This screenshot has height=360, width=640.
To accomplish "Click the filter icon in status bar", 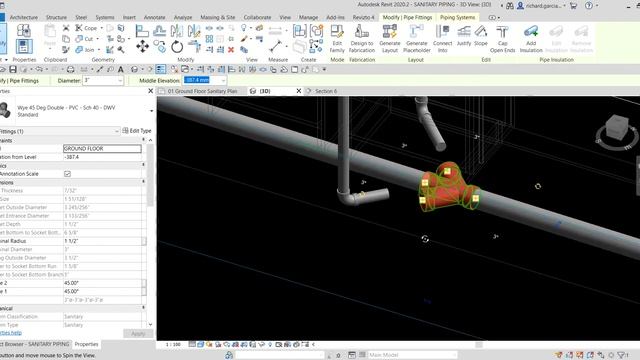I will coord(621,355).
